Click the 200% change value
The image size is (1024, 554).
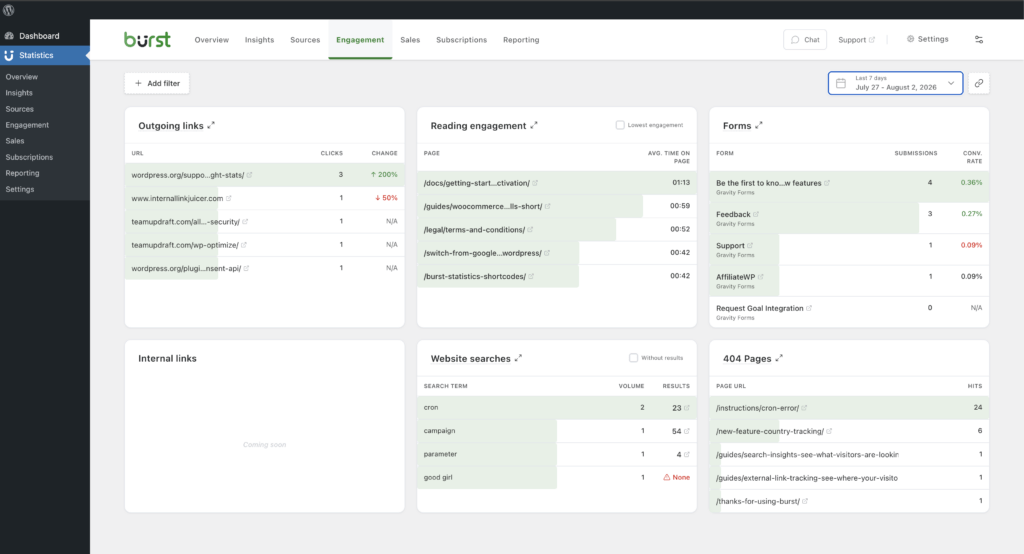coord(384,174)
